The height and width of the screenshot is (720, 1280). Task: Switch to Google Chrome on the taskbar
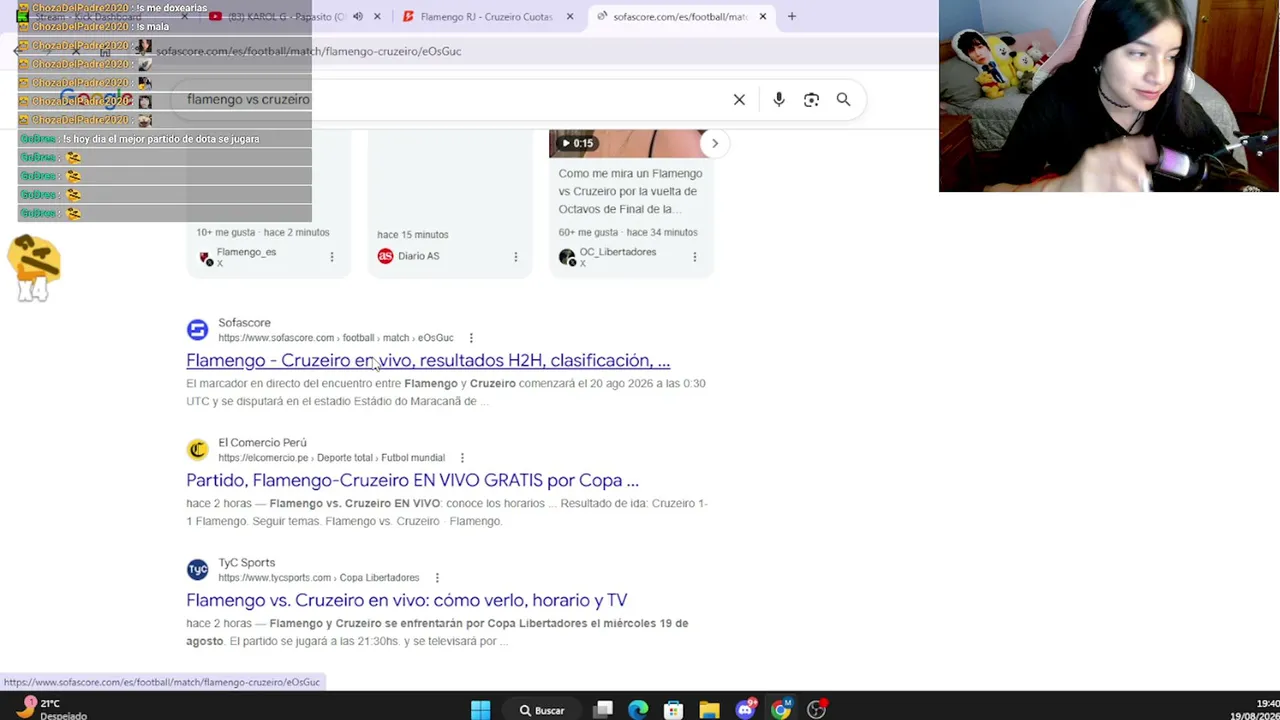(x=781, y=710)
